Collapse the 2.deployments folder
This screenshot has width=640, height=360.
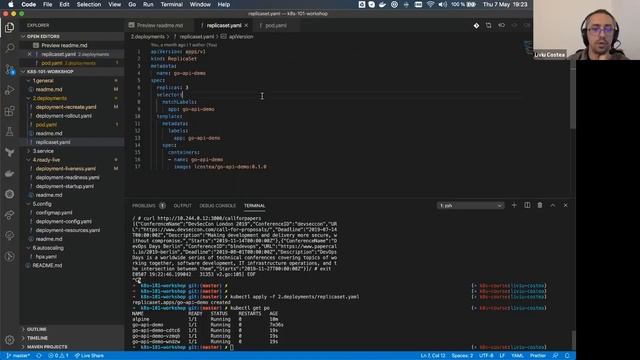tap(49, 98)
